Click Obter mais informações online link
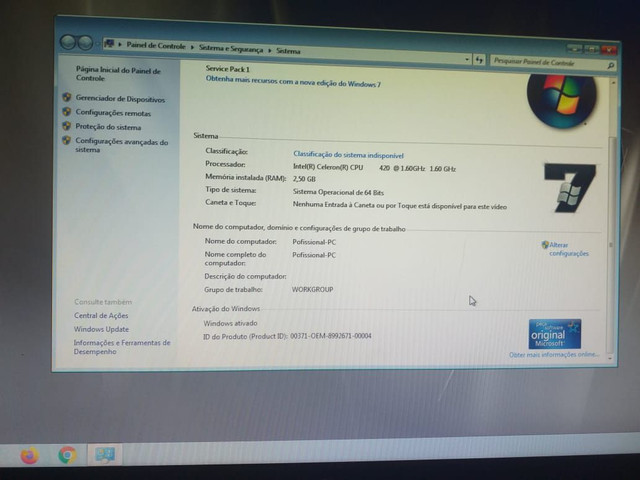 point(553,355)
